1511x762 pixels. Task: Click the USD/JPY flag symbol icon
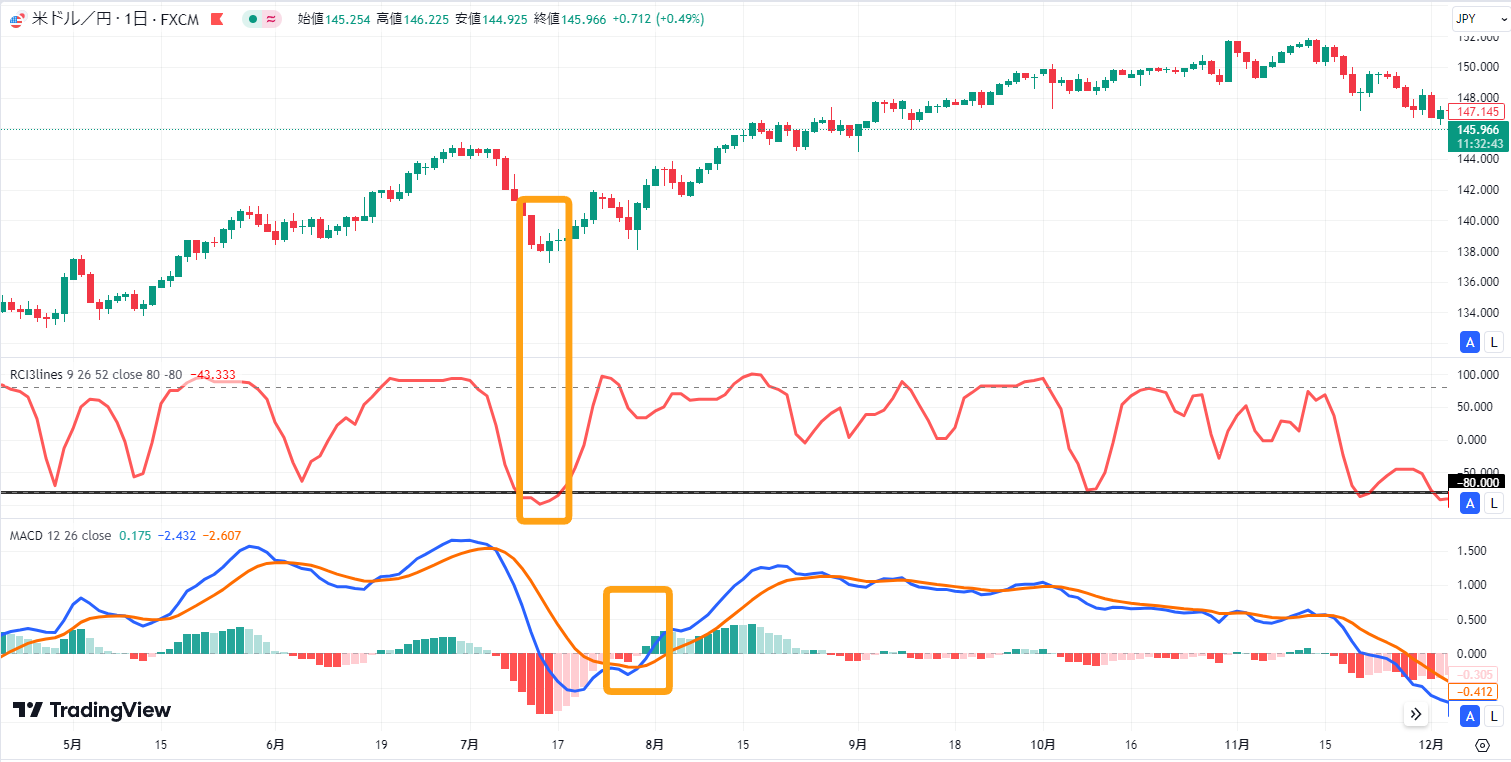tap(18, 19)
